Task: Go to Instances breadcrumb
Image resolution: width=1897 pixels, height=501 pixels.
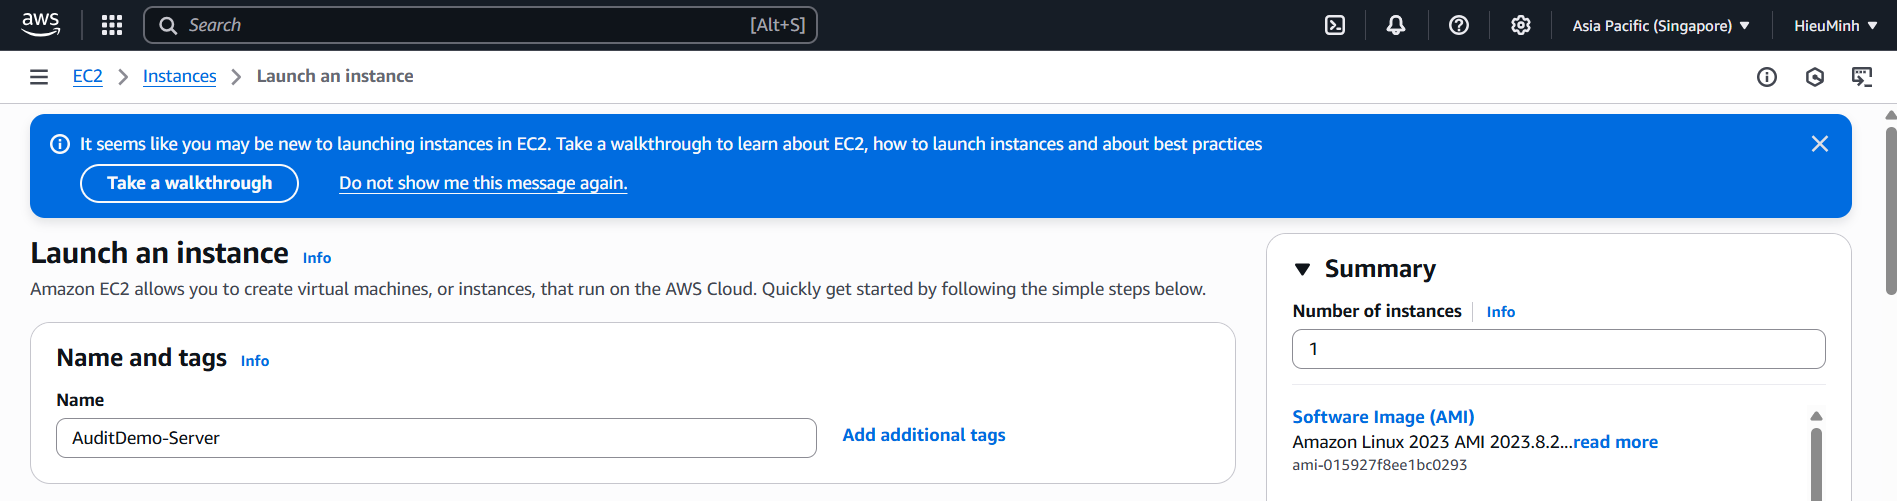Action: point(179,76)
